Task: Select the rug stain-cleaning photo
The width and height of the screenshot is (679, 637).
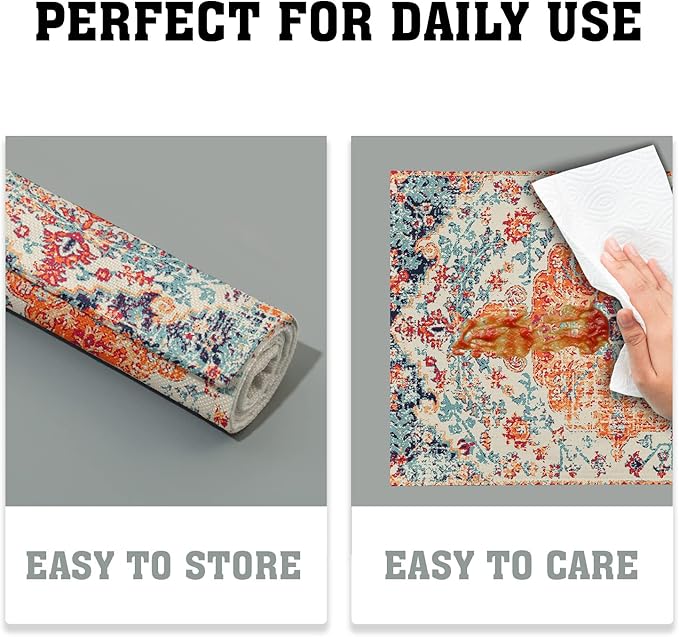Action: [511, 321]
